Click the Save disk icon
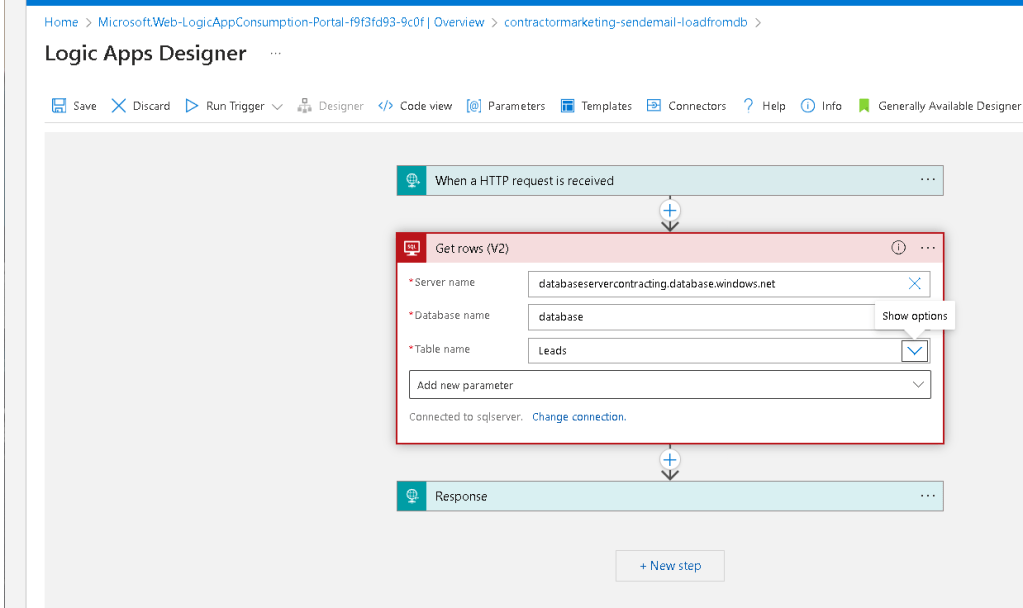This screenshot has height=608, width=1023. (x=59, y=106)
